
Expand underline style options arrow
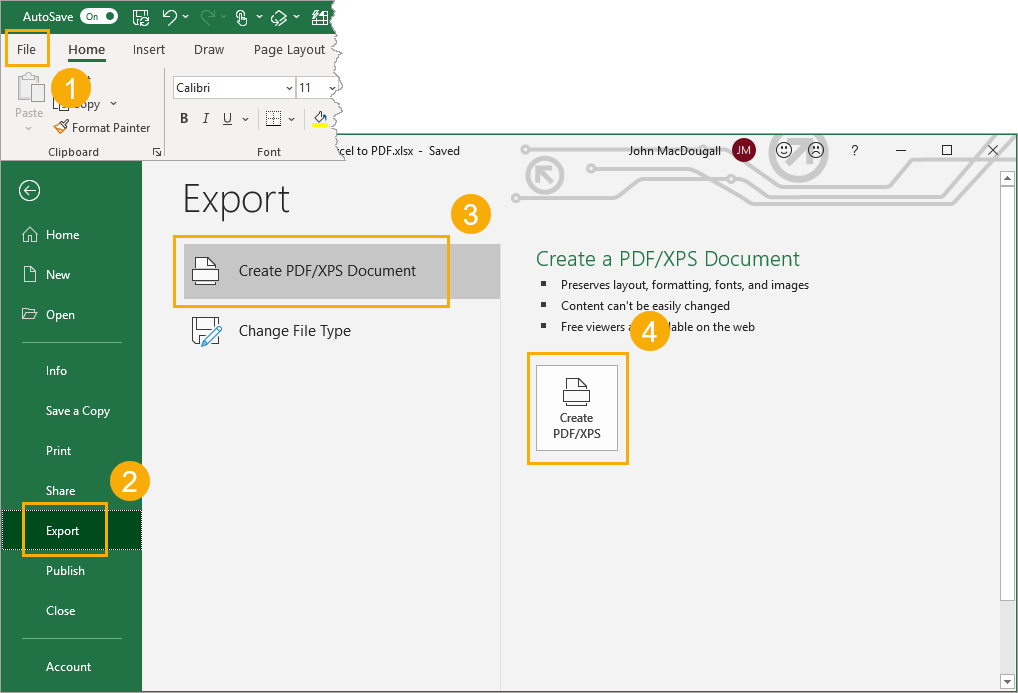click(x=245, y=119)
